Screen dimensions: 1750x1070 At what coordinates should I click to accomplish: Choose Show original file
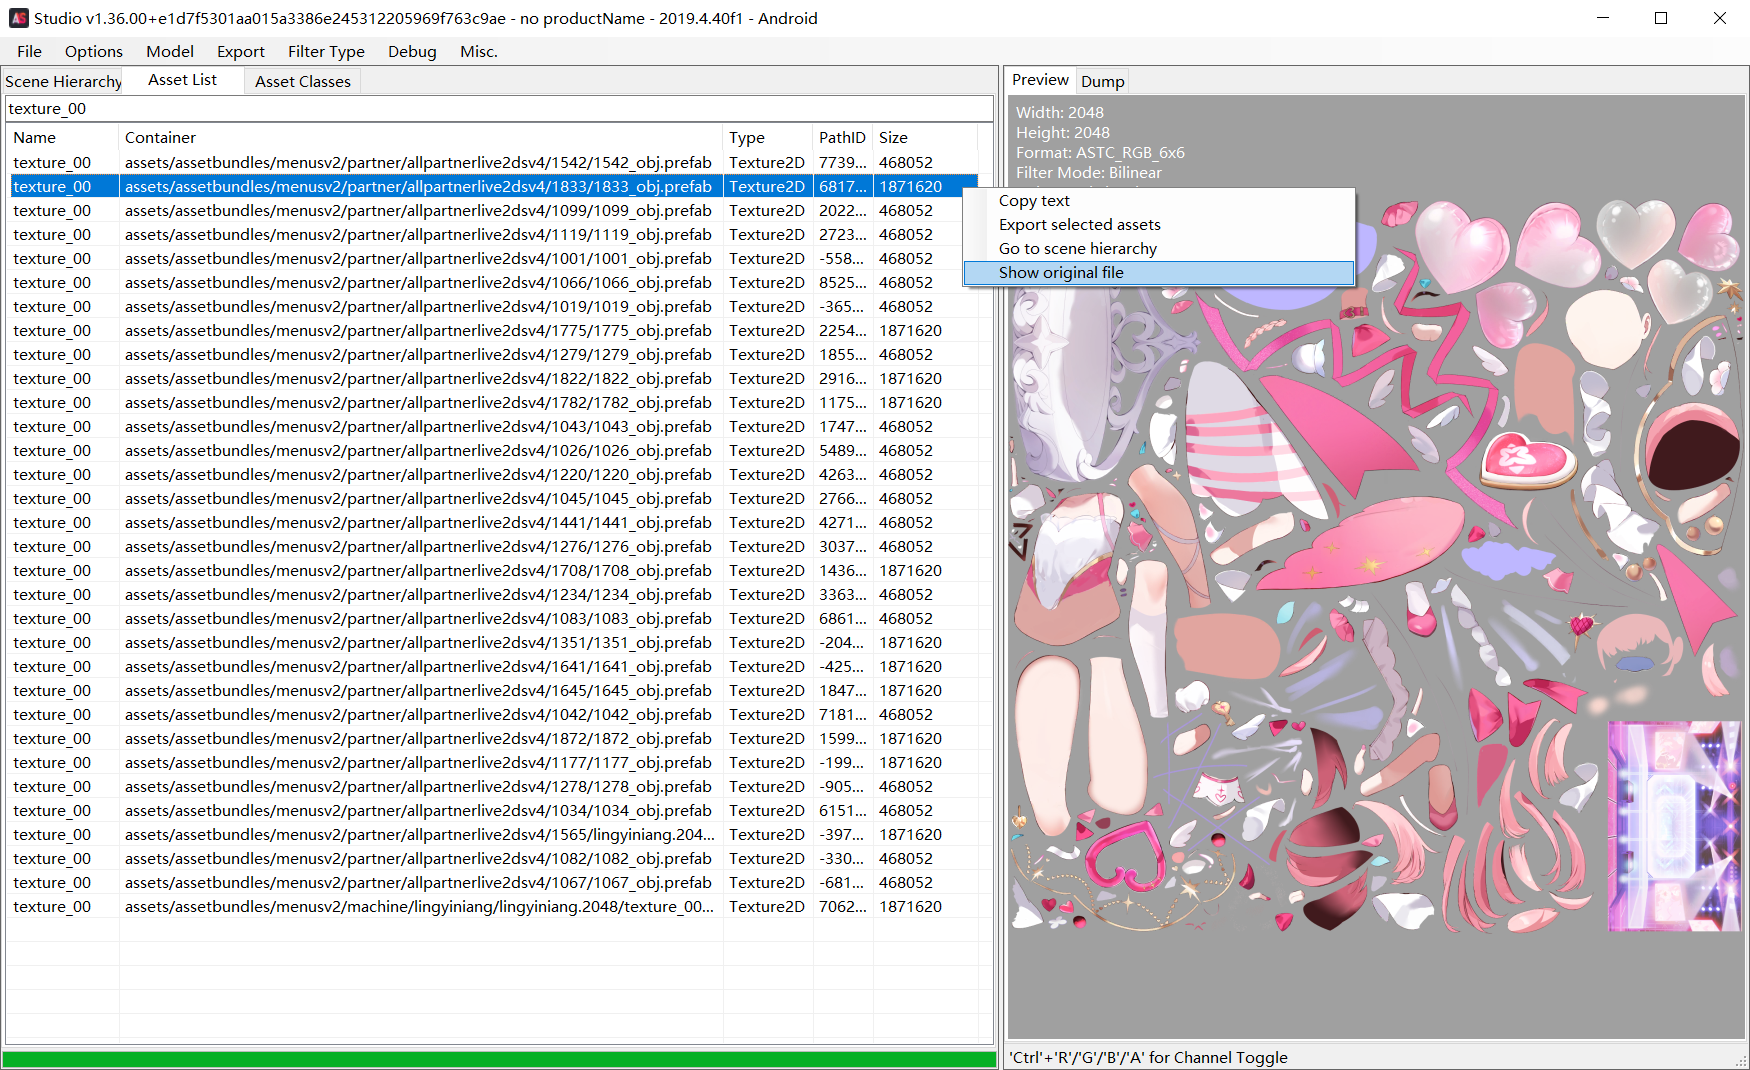pyautogui.click(x=1159, y=272)
